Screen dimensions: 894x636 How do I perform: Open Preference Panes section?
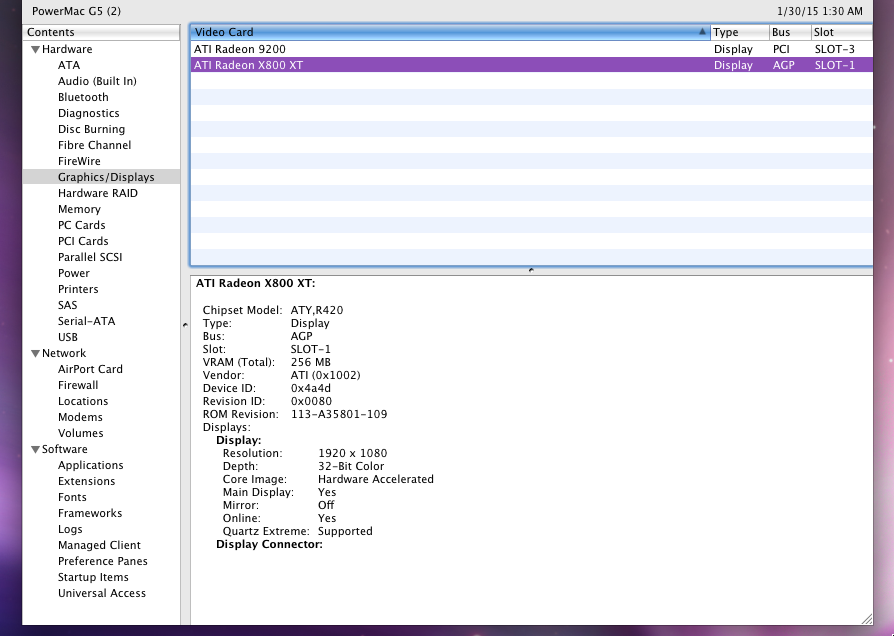click(102, 561)
